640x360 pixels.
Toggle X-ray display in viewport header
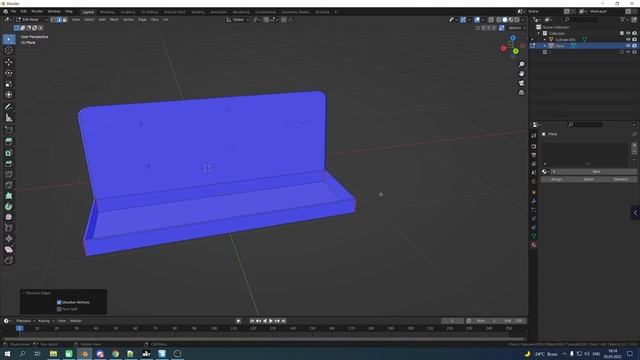(491, 20)
